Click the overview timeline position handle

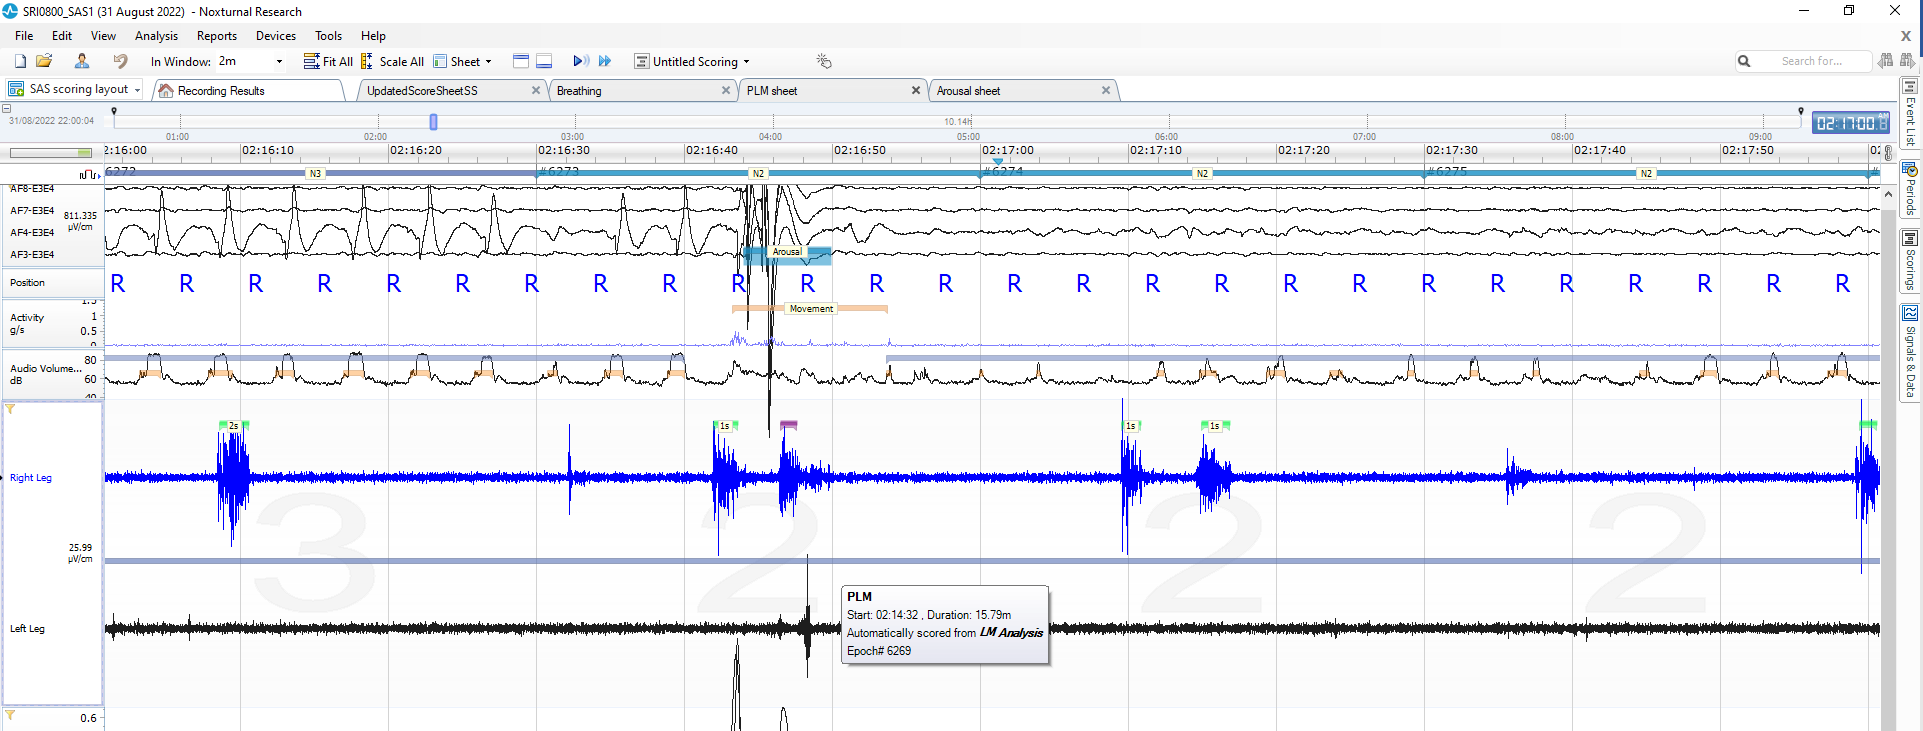(433, 122)
